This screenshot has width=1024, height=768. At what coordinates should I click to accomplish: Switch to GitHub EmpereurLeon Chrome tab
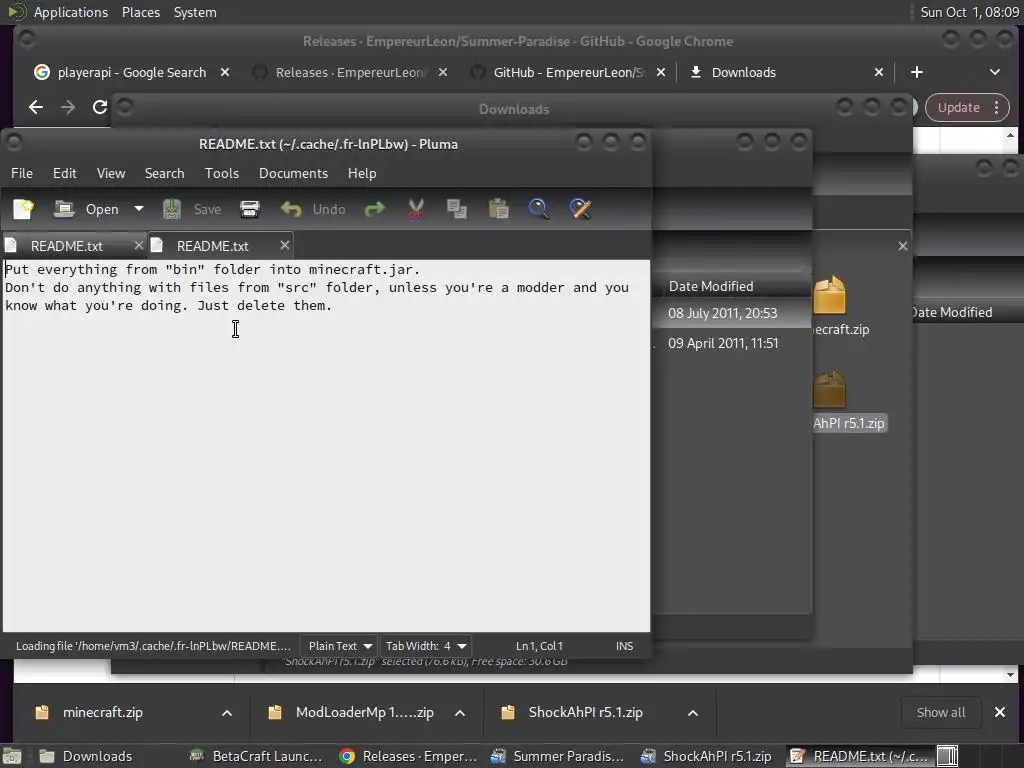568,72
